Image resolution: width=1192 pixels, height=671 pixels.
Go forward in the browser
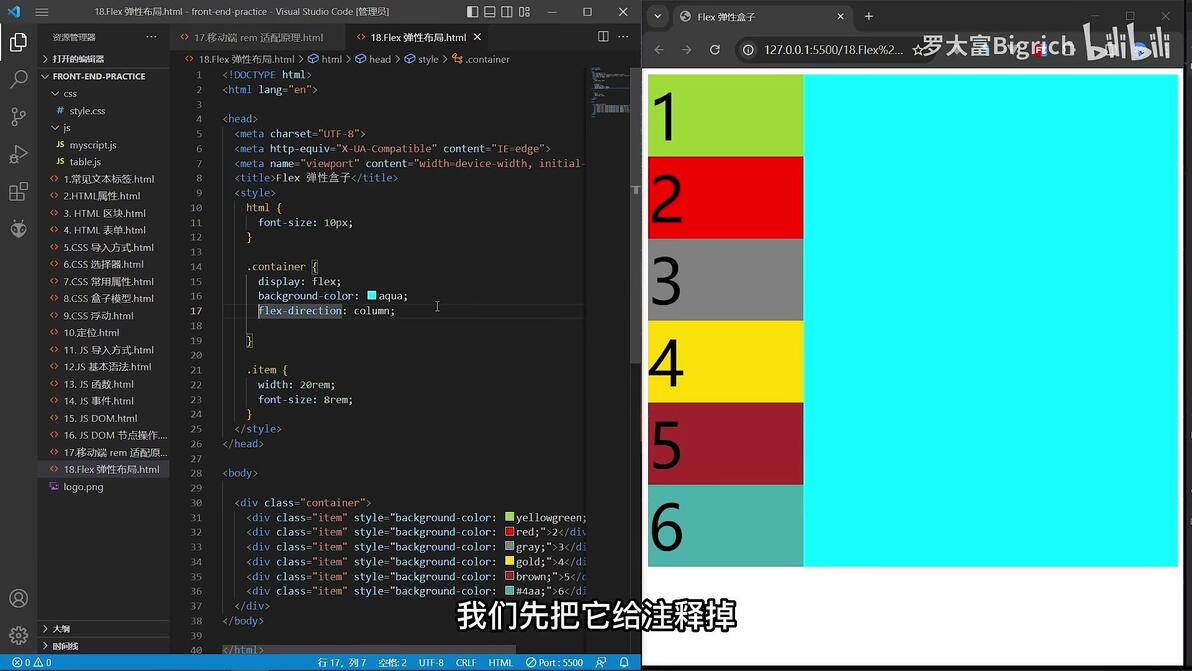point(686,49)
